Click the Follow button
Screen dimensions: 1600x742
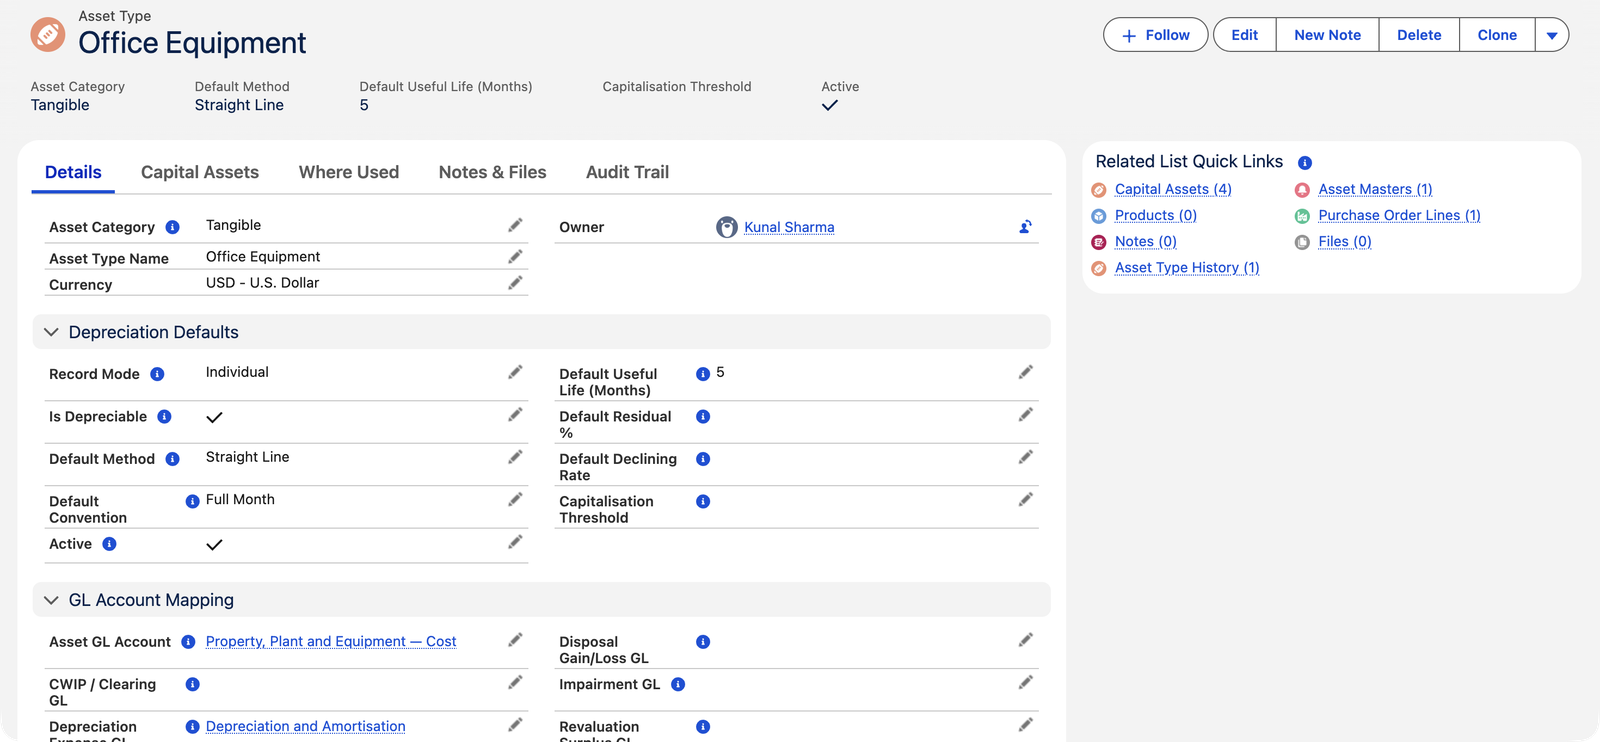click(x=1156, y=35)
